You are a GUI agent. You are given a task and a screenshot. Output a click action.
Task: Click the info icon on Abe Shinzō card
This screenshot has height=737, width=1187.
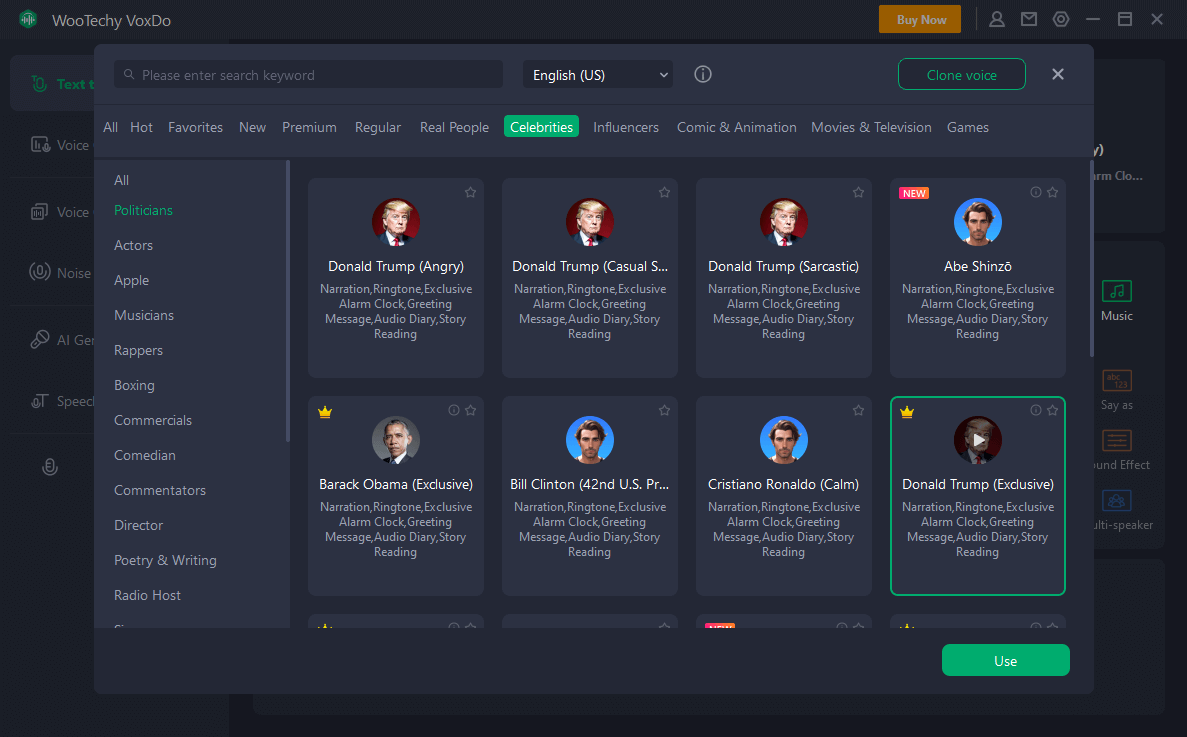pyautogui.click(x=1036, y=192)
